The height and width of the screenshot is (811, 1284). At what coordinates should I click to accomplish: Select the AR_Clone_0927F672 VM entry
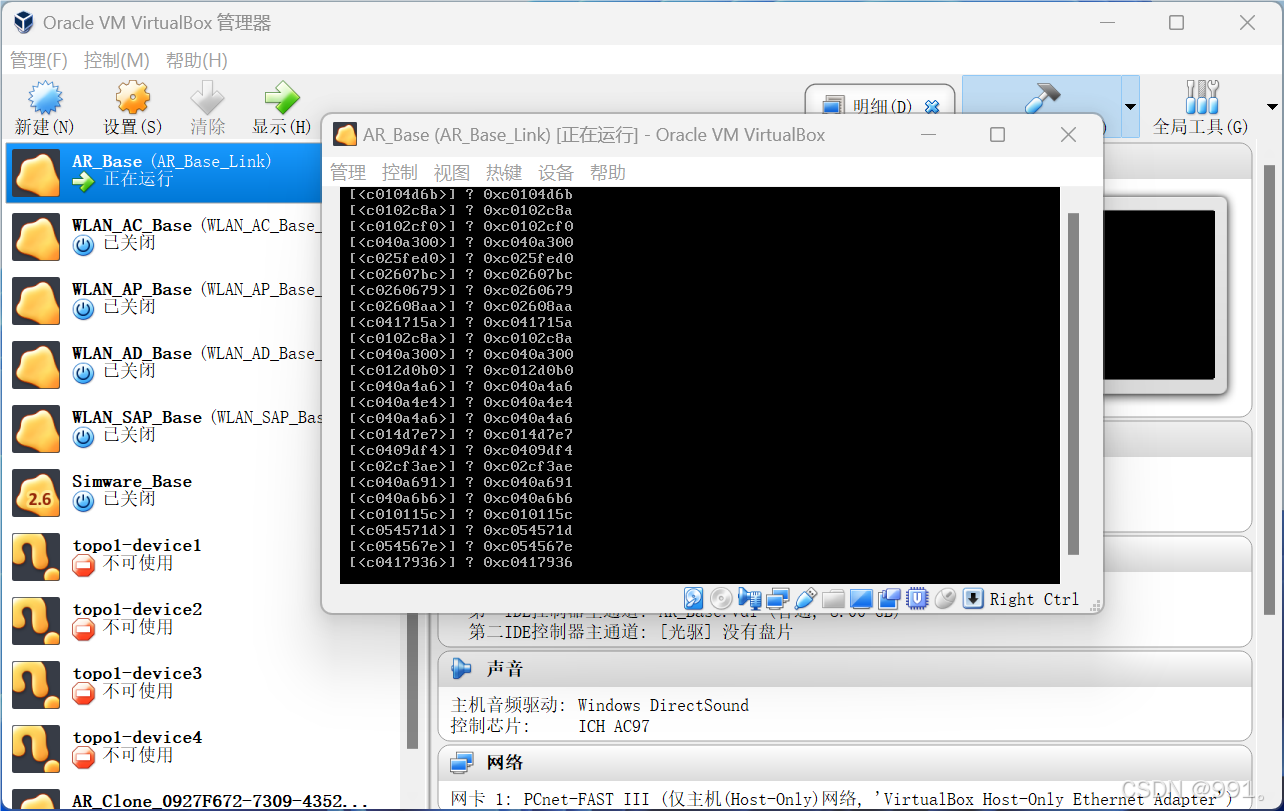pos(200,799)
